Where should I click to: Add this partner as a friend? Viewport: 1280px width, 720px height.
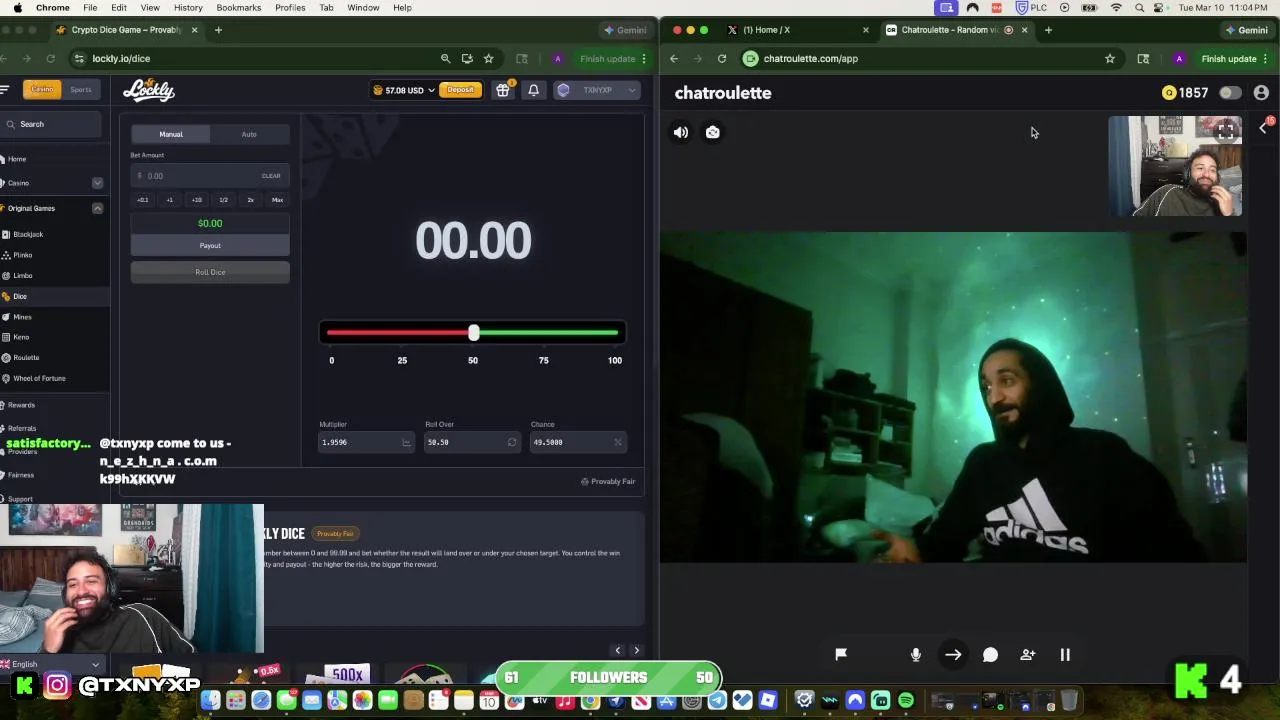coord(1028,655)
